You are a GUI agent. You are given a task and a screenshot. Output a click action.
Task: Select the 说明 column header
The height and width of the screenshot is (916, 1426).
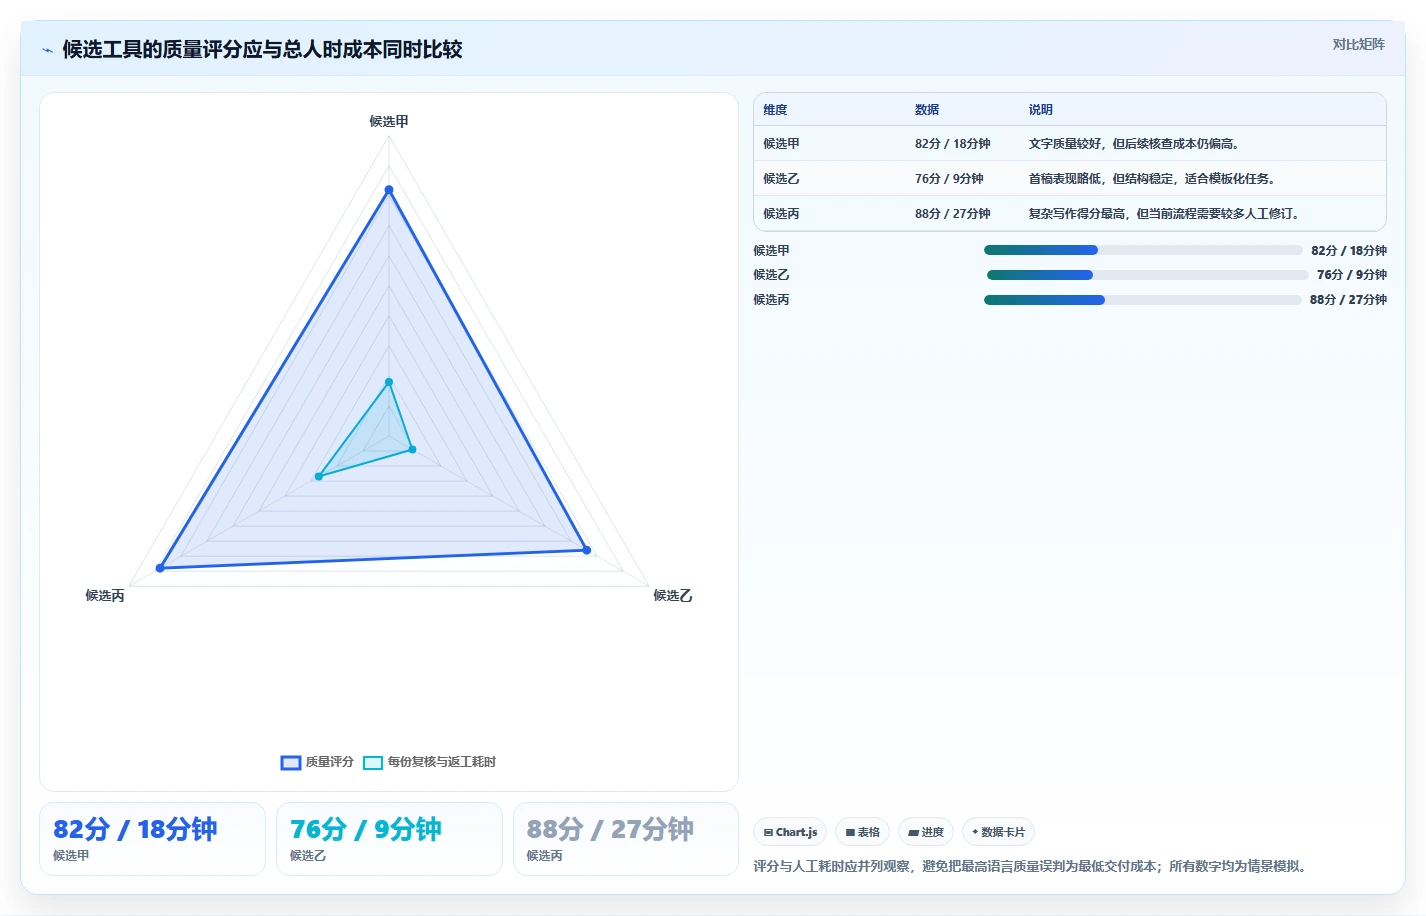pyautogui.click(x=1041, y=110)
